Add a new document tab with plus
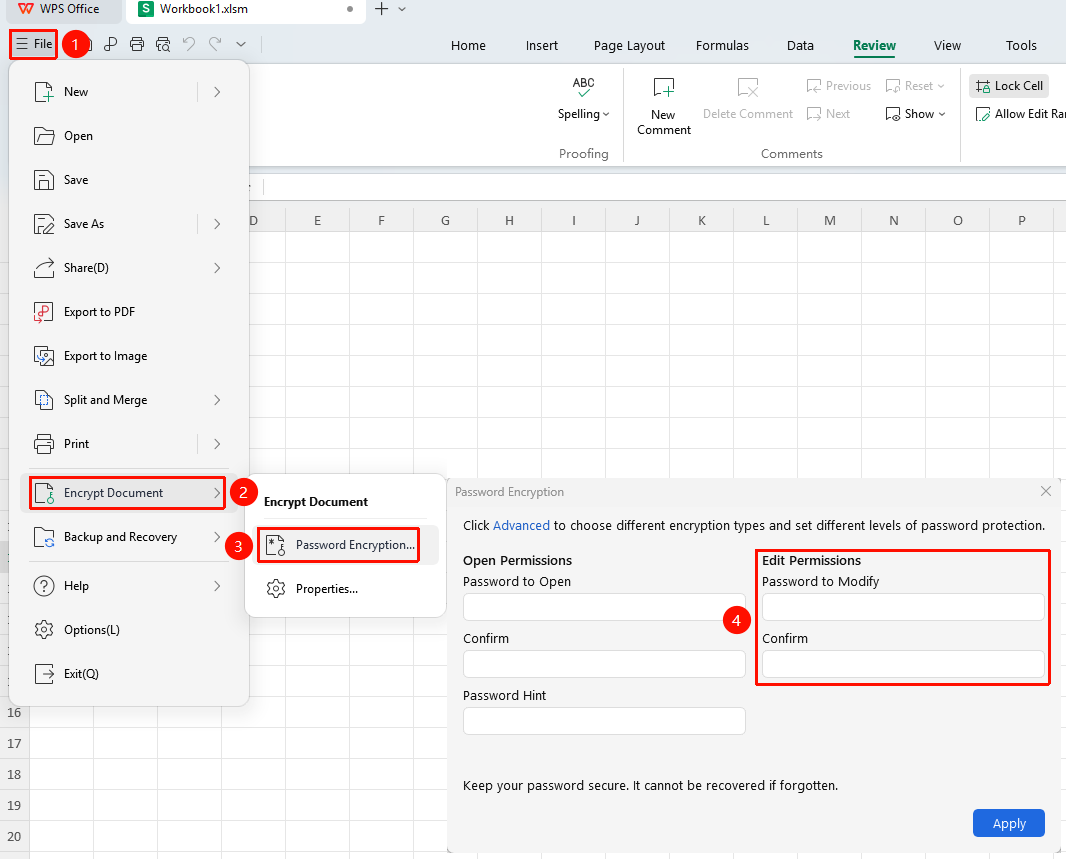Screen dimensions: 1066x859 point(381,9)
